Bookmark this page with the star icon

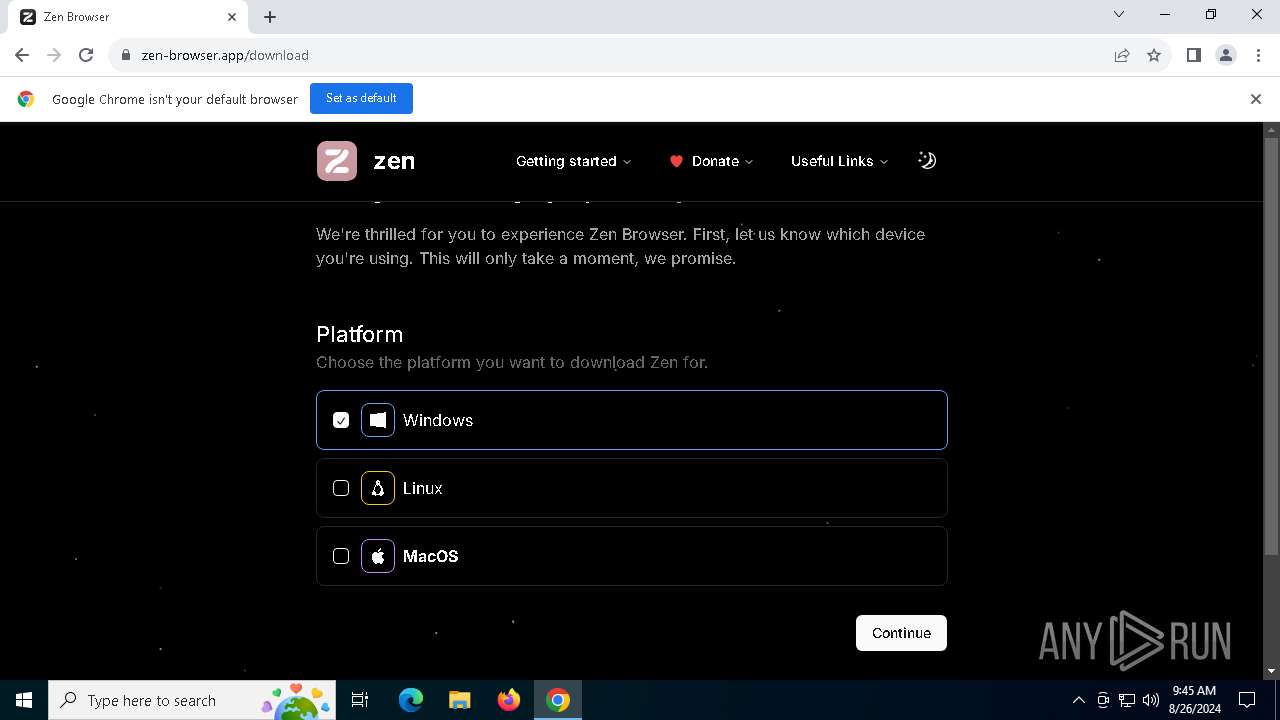pos(1154,55)
